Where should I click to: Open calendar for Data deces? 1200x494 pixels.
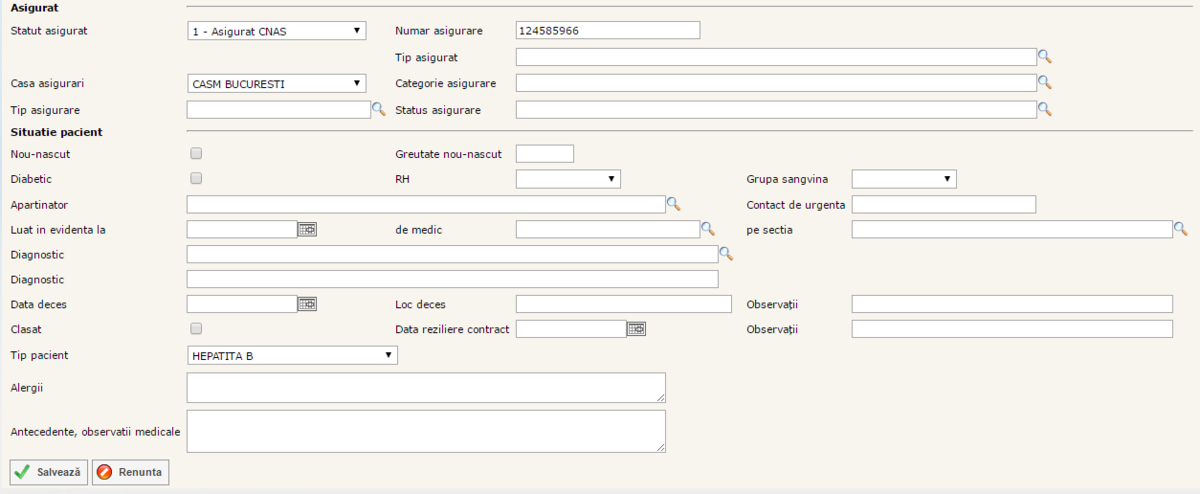click(307, 304)
